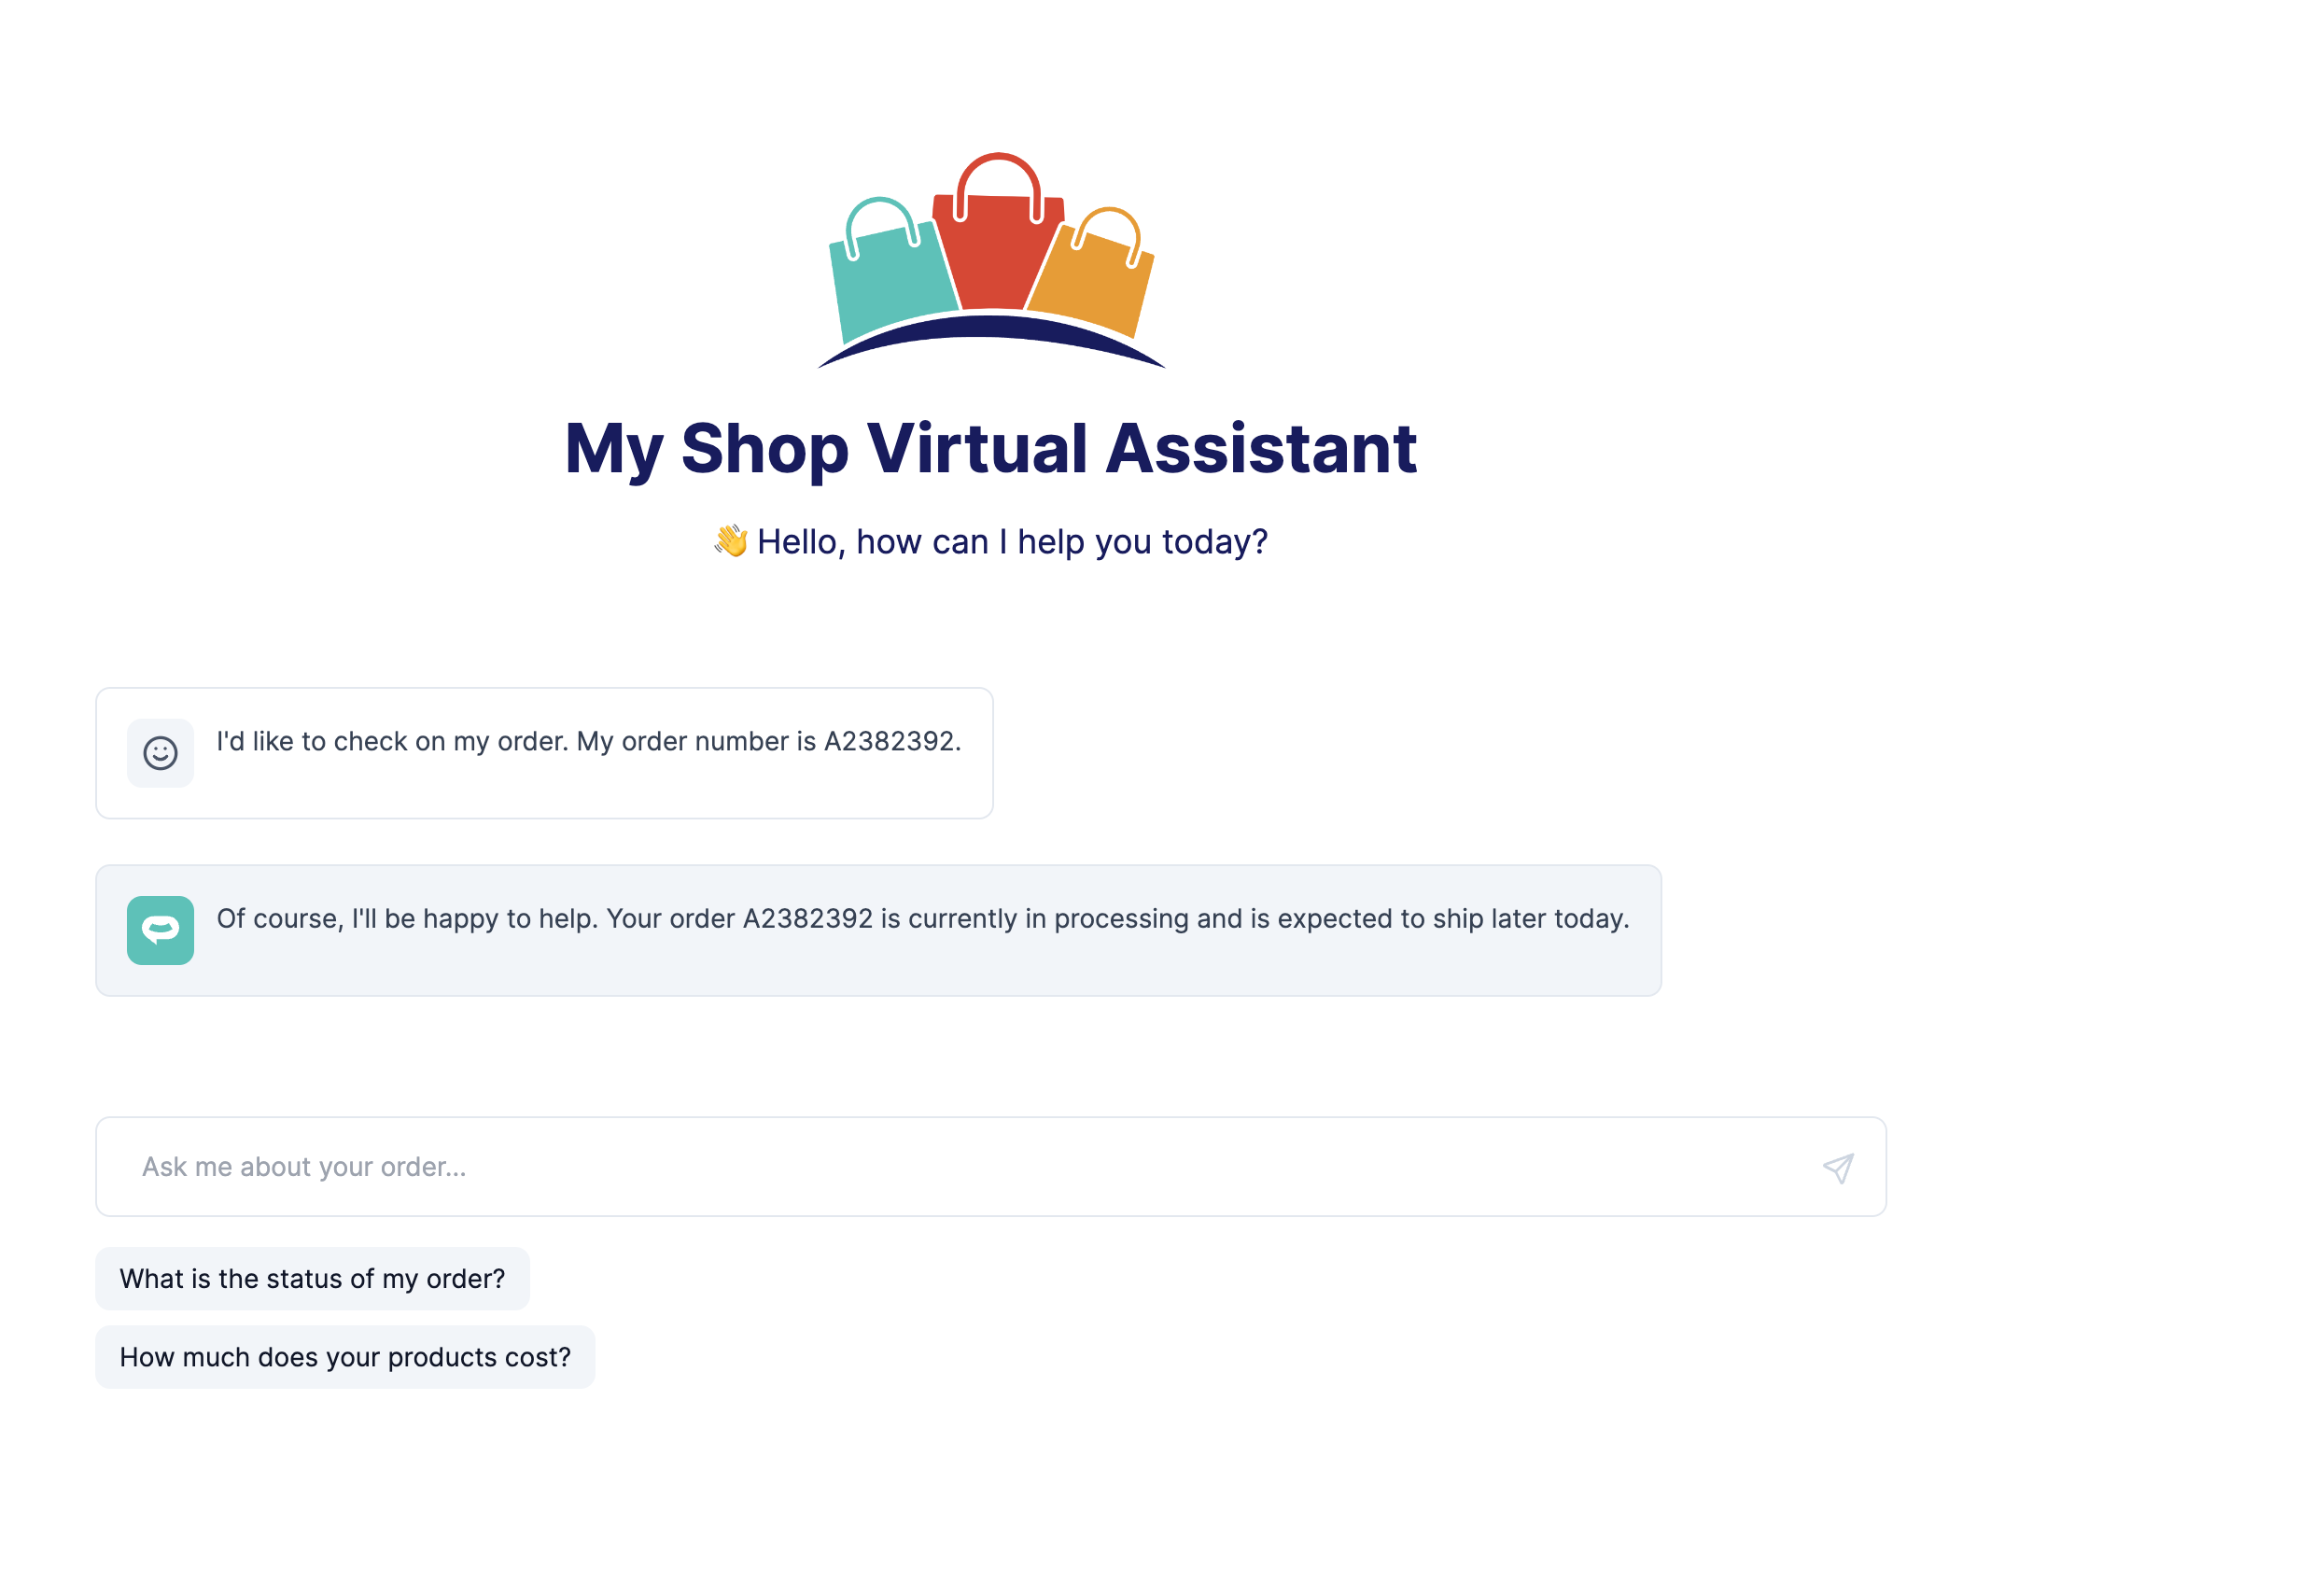
Task: Click the send paper-plane icon
Action: click(x=1837, y=1167)
